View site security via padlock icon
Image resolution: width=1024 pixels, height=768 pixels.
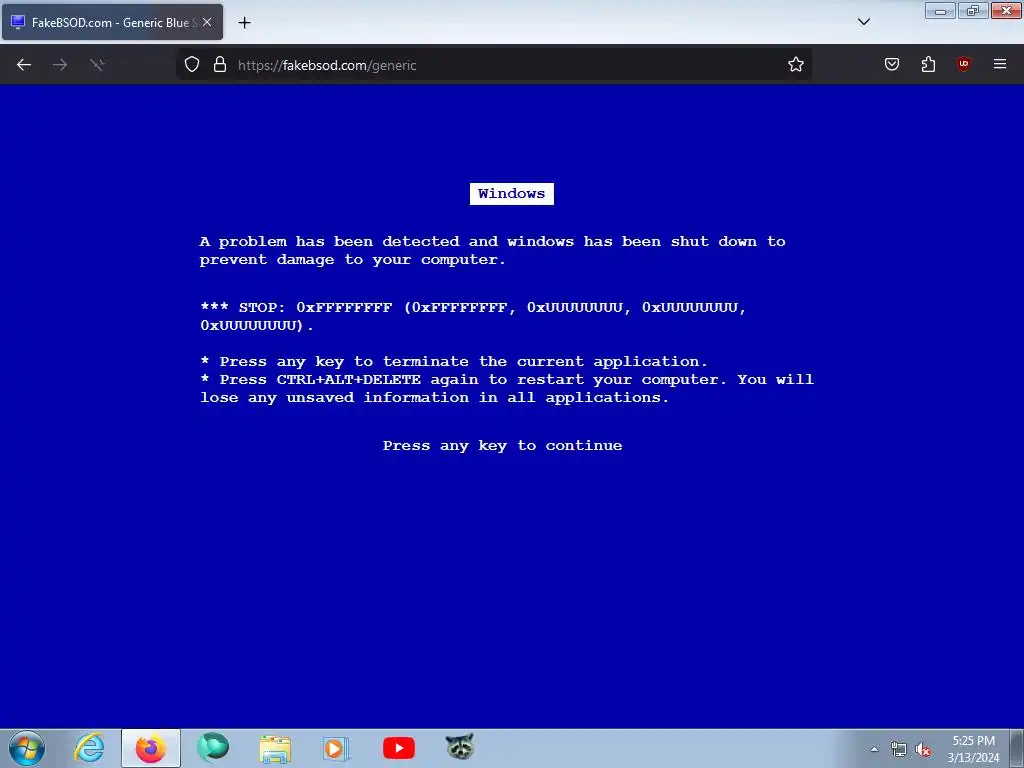[x=220, y=65]
